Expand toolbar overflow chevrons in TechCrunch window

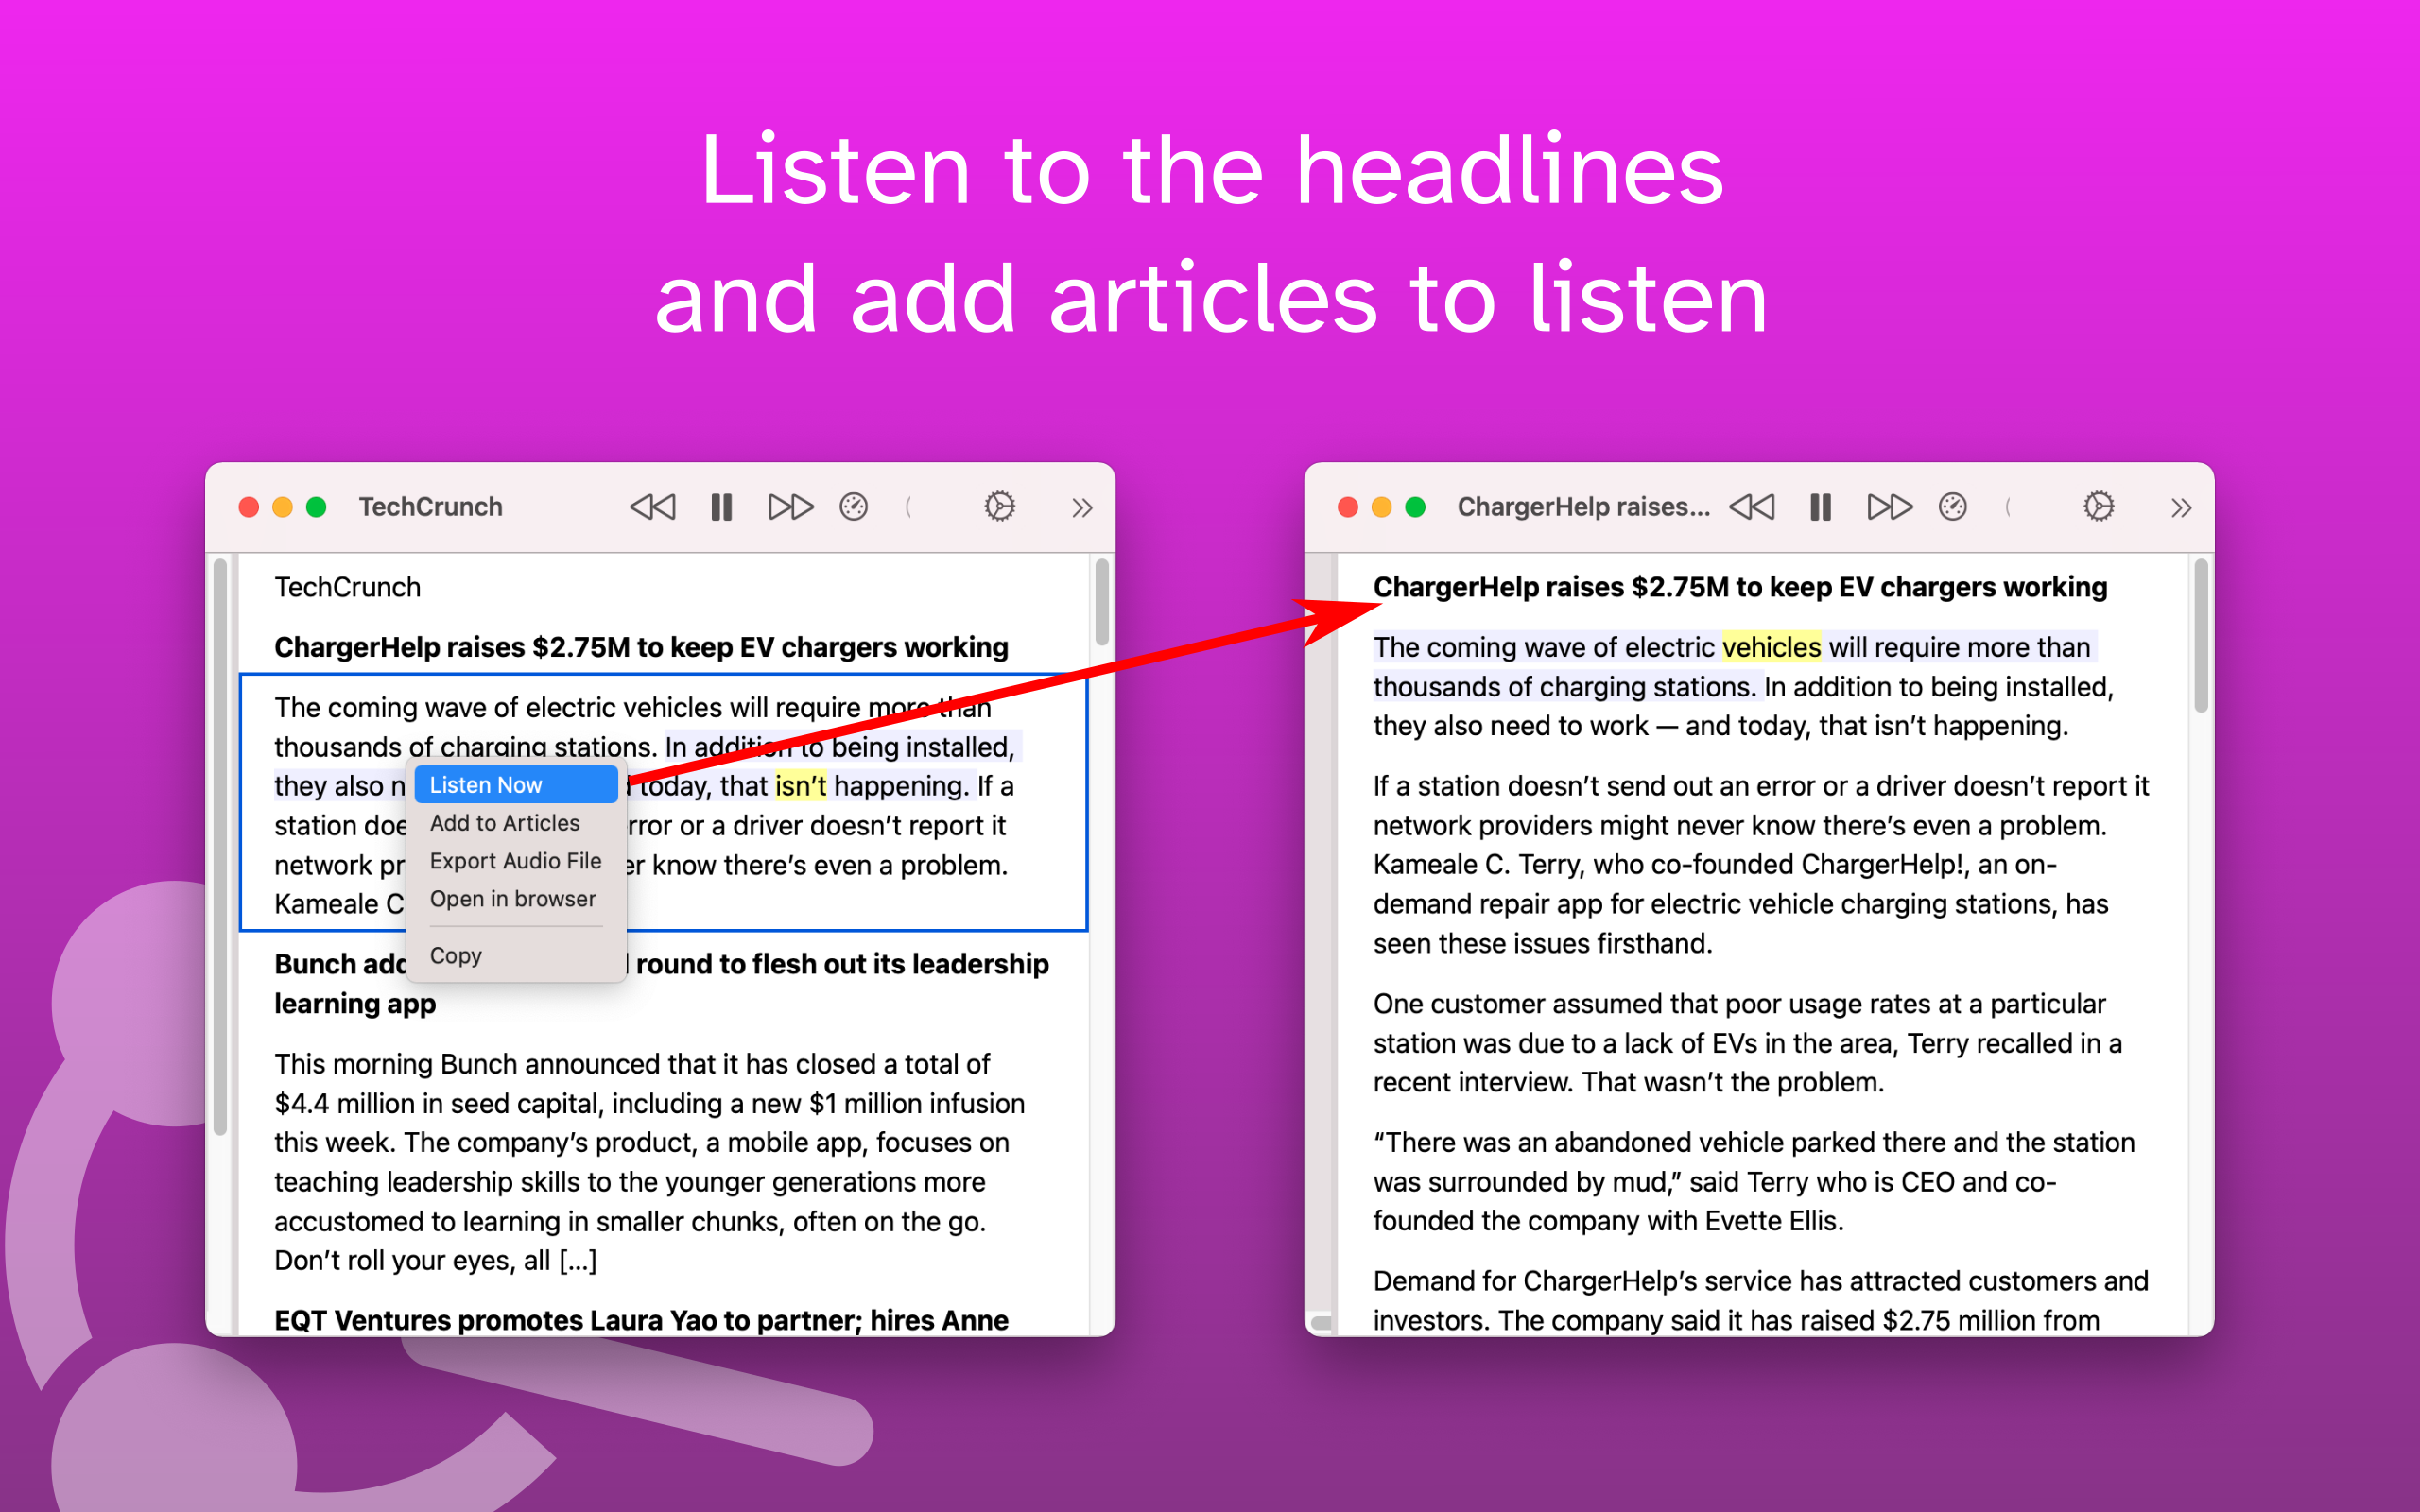tap(1081, 508)
